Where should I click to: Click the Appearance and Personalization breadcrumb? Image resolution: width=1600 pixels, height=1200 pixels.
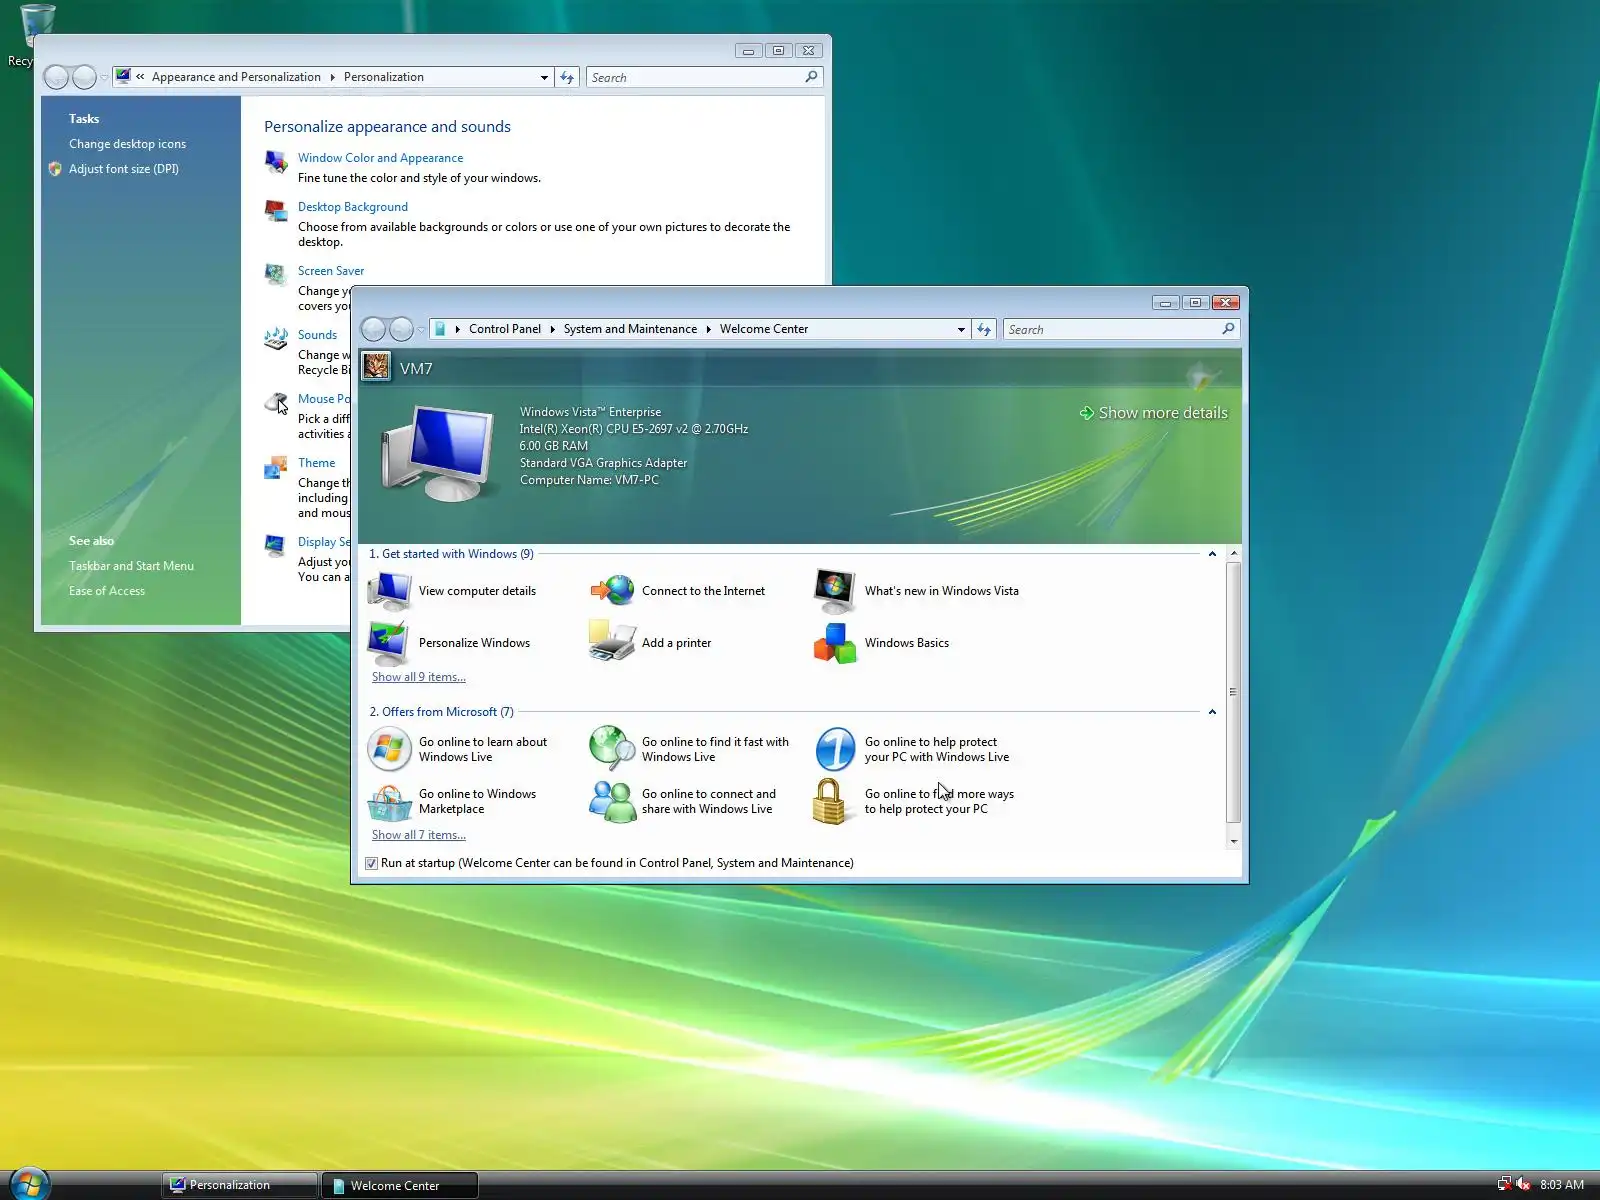tap(236, 77)
